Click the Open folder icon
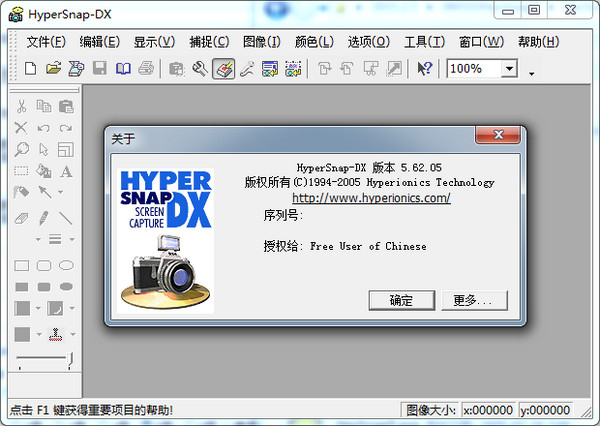The image size is (600, 426). click(53, 69)
